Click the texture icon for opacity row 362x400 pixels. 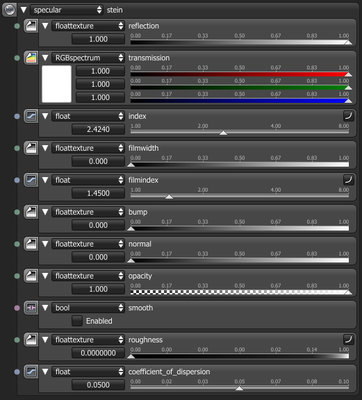[31, 276]
